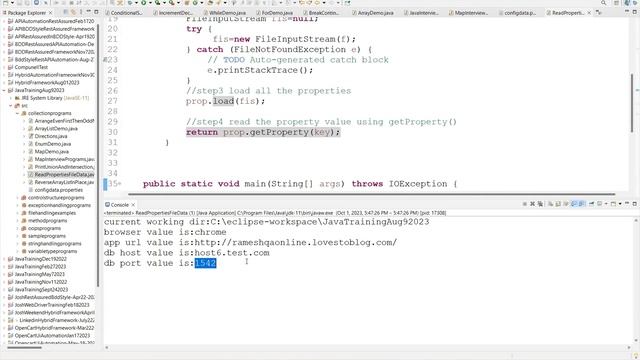Expand the controlstructureprograms package
The image size is (640, 360).
point(18,198)
